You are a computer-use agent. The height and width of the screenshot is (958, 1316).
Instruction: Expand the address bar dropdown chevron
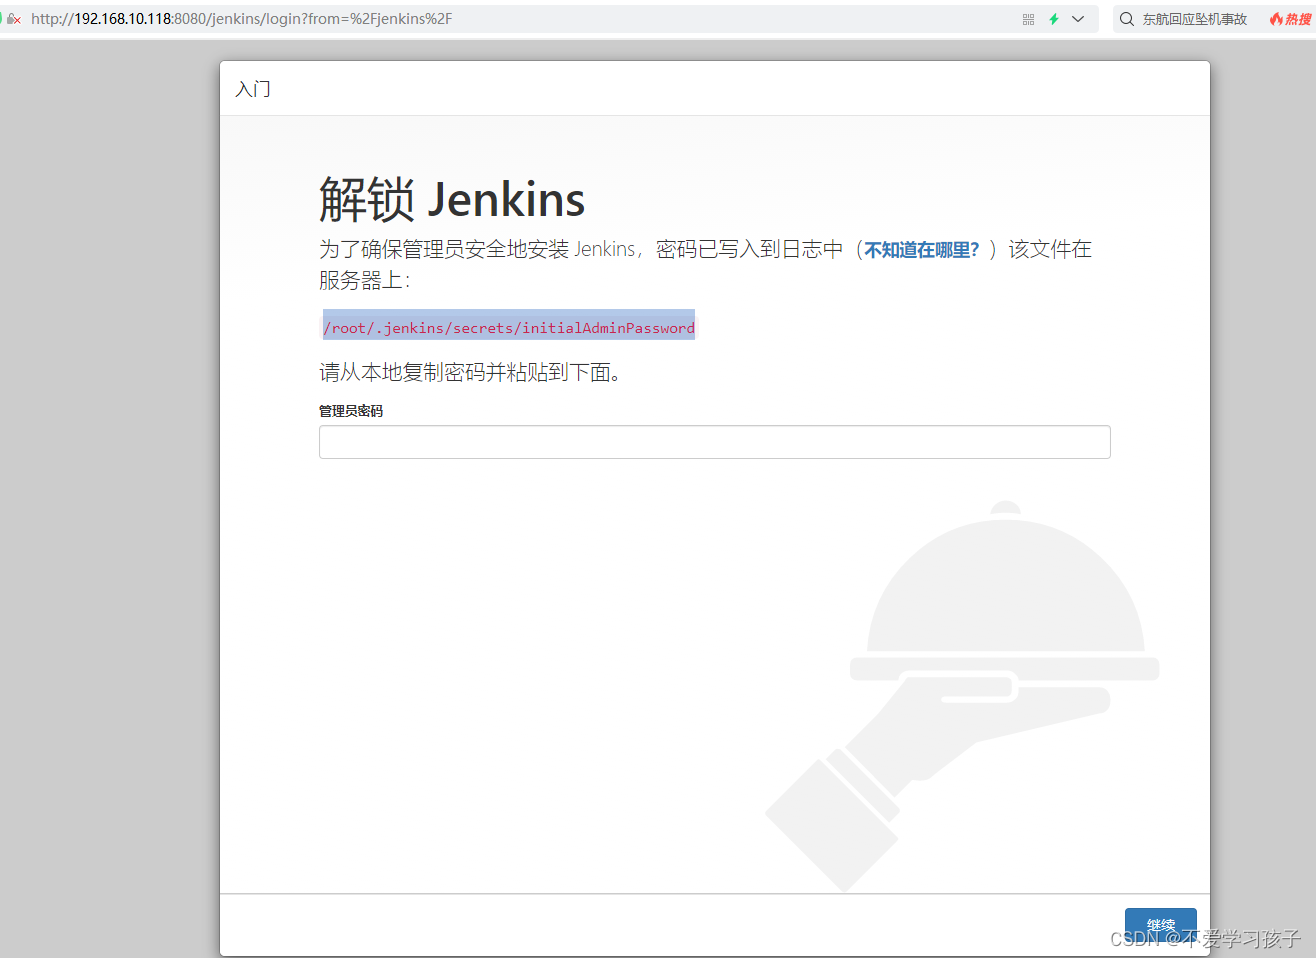pos(1078,19)
